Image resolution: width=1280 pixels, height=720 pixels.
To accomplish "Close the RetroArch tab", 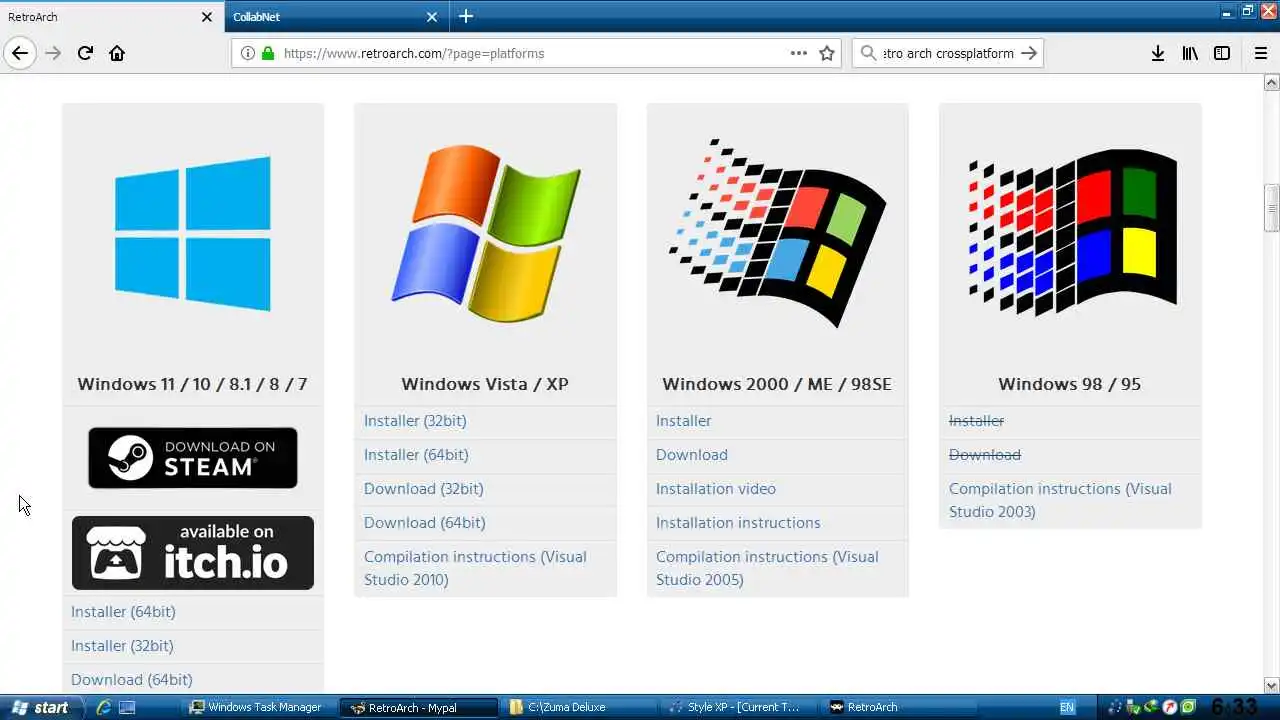I will [x=207, y=17].
